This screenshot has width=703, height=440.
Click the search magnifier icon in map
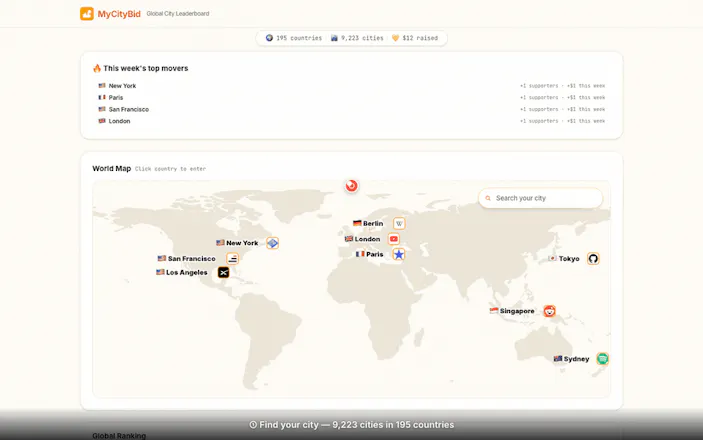tap(488, 198)
